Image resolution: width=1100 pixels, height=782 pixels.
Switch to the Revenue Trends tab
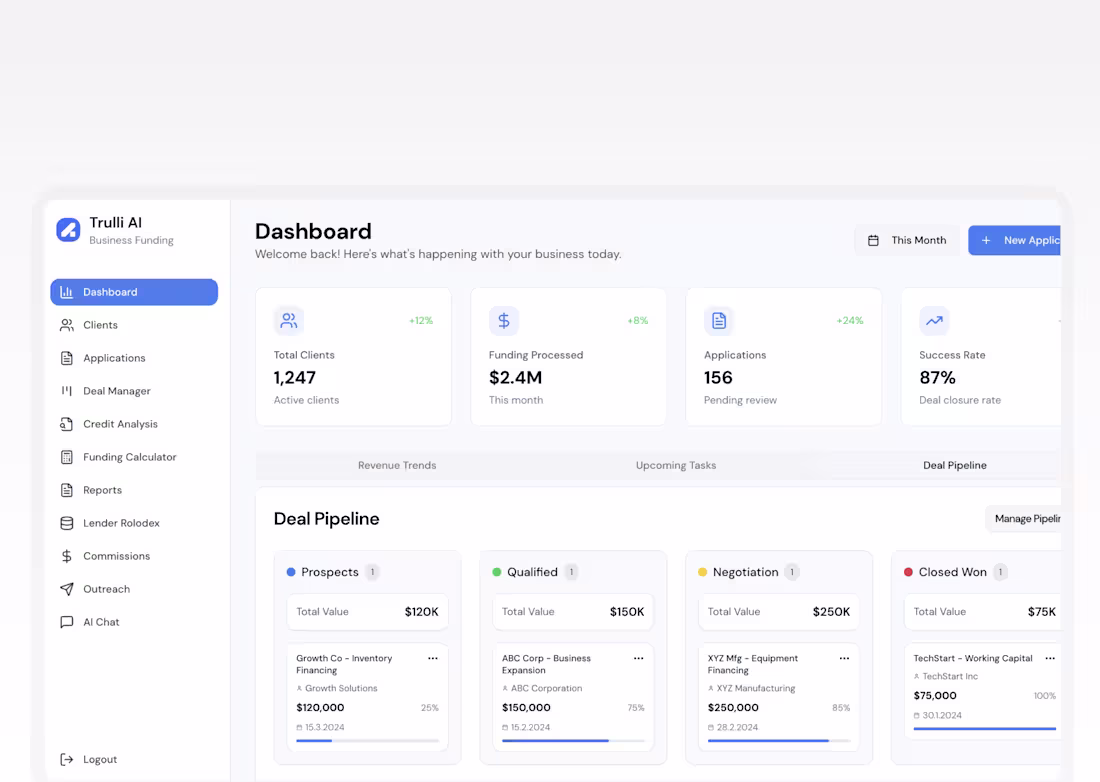pyautogui.click(x=396, y=465)
